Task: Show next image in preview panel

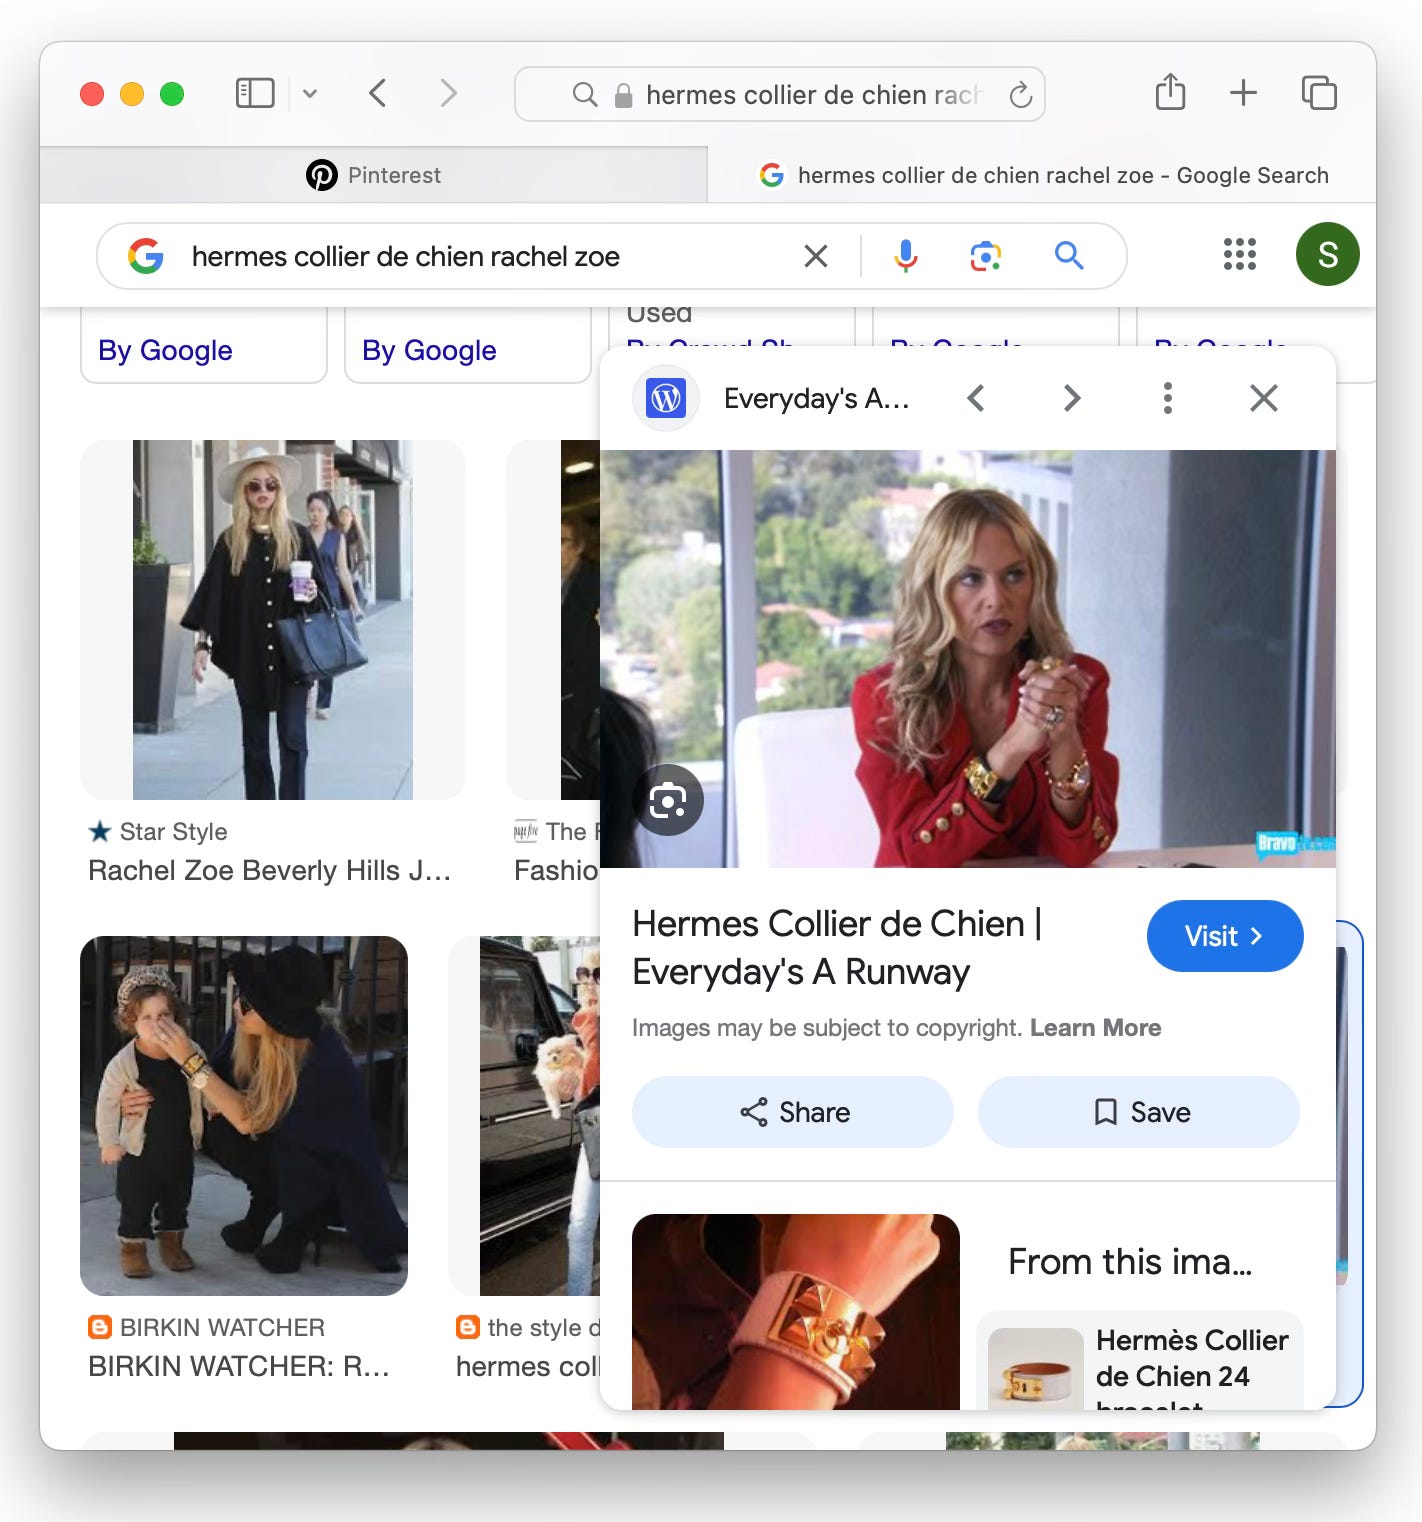Action: coord(1072,398)
